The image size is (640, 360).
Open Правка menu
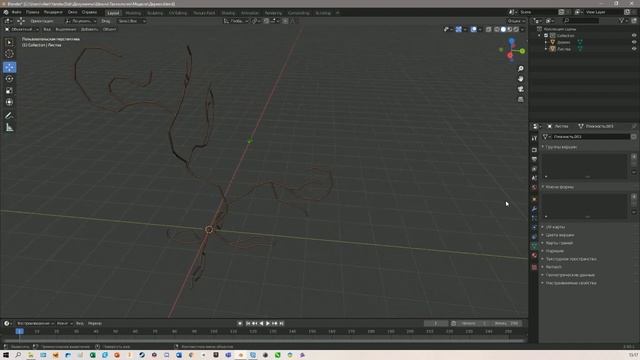[33, 12]
